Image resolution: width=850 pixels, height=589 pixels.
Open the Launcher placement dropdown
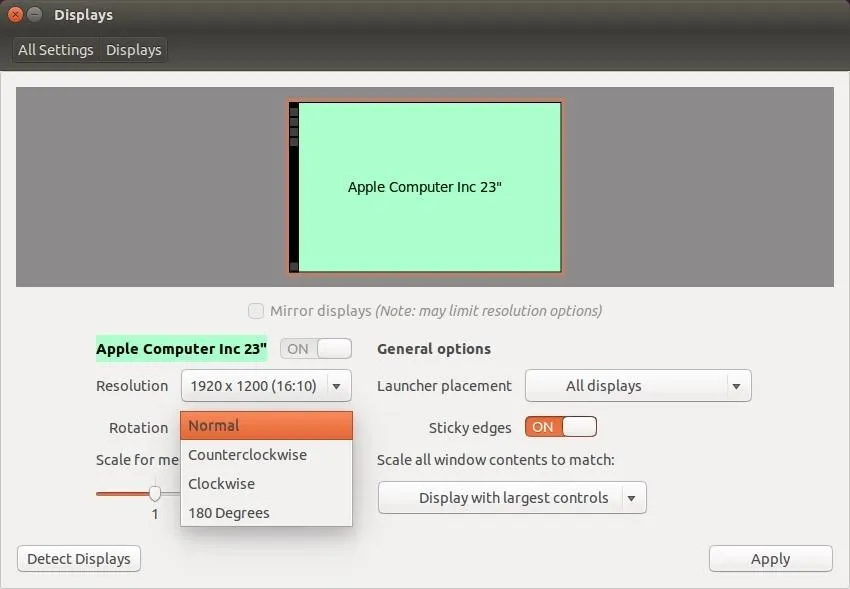point(638,386)
